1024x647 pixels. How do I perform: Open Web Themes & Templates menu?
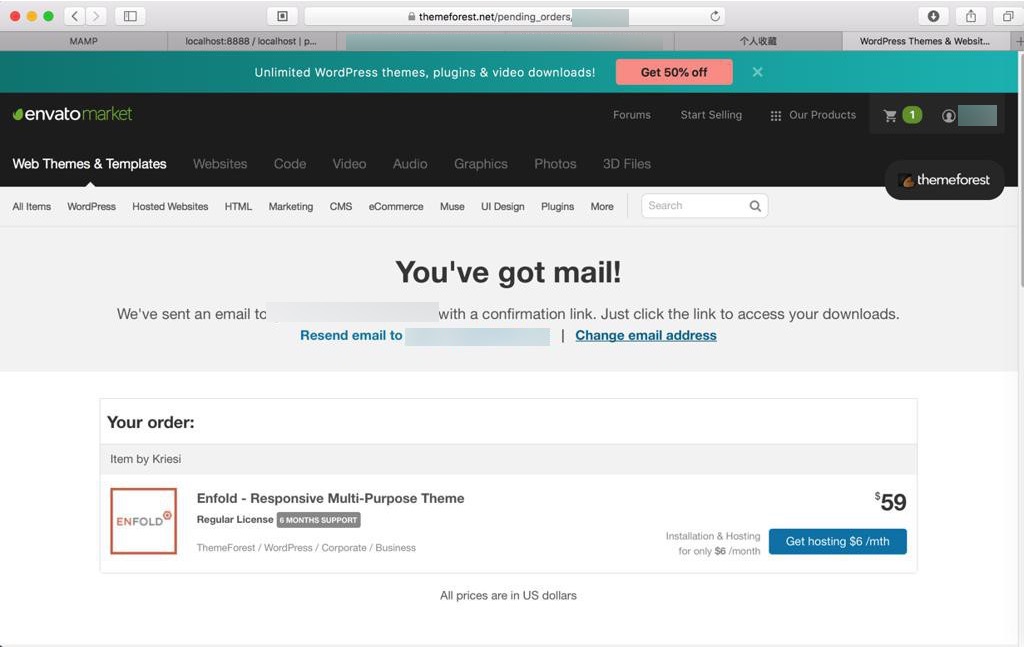[89, 164]
